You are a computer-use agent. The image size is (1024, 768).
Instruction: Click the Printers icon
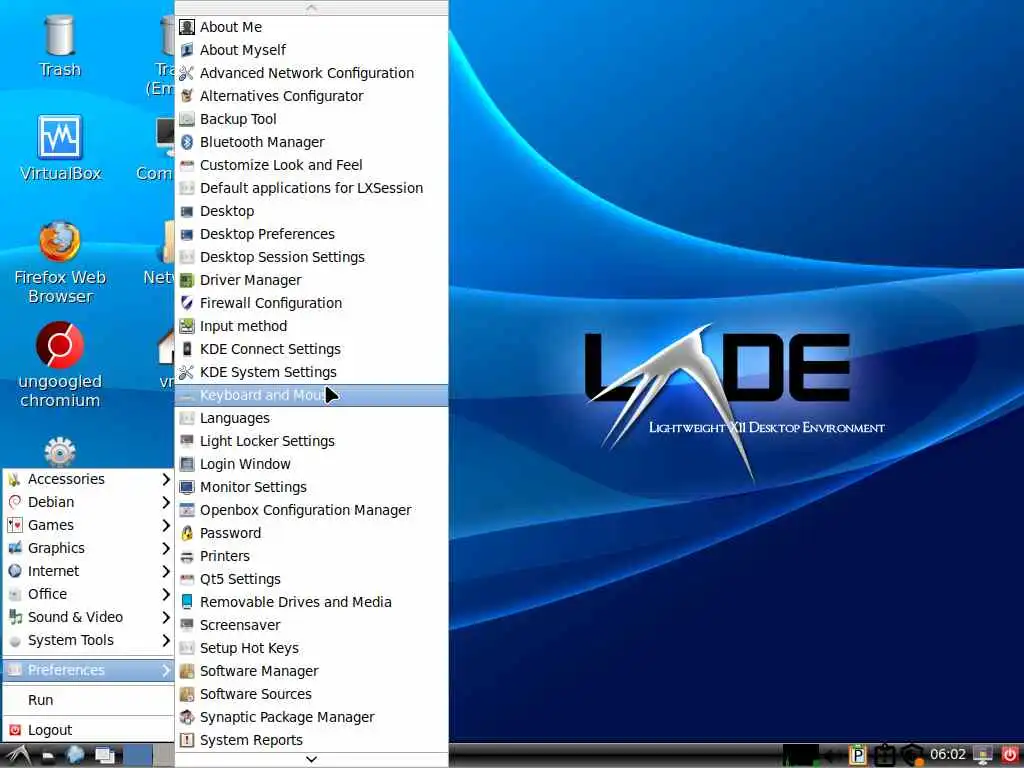click(187, 556)
